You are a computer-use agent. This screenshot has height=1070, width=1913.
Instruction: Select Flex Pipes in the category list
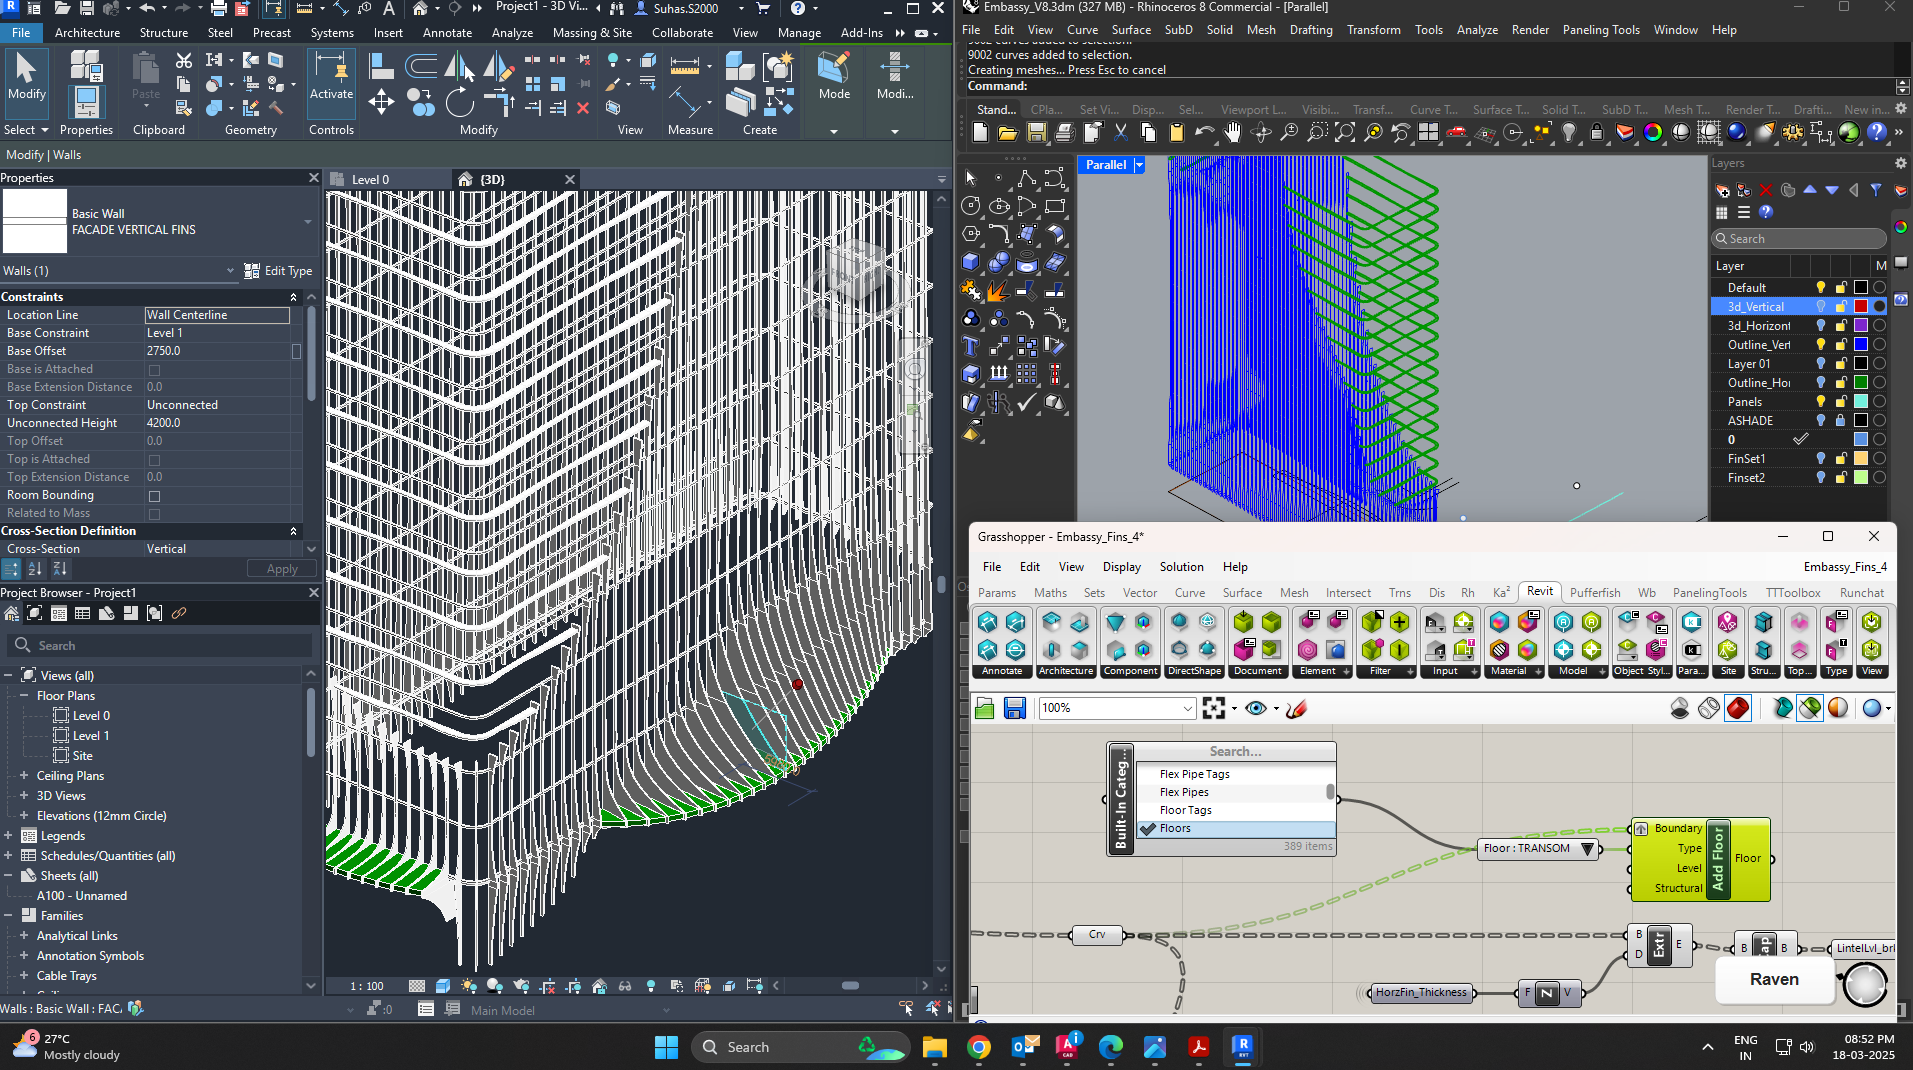1184,792
